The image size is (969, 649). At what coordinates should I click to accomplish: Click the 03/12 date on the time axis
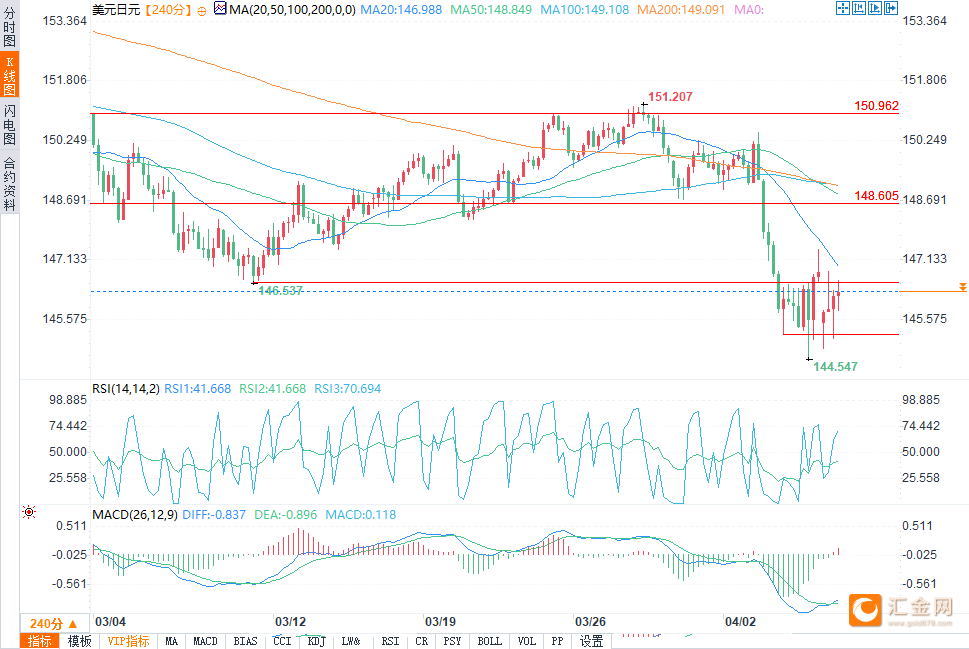pos(290,622)
